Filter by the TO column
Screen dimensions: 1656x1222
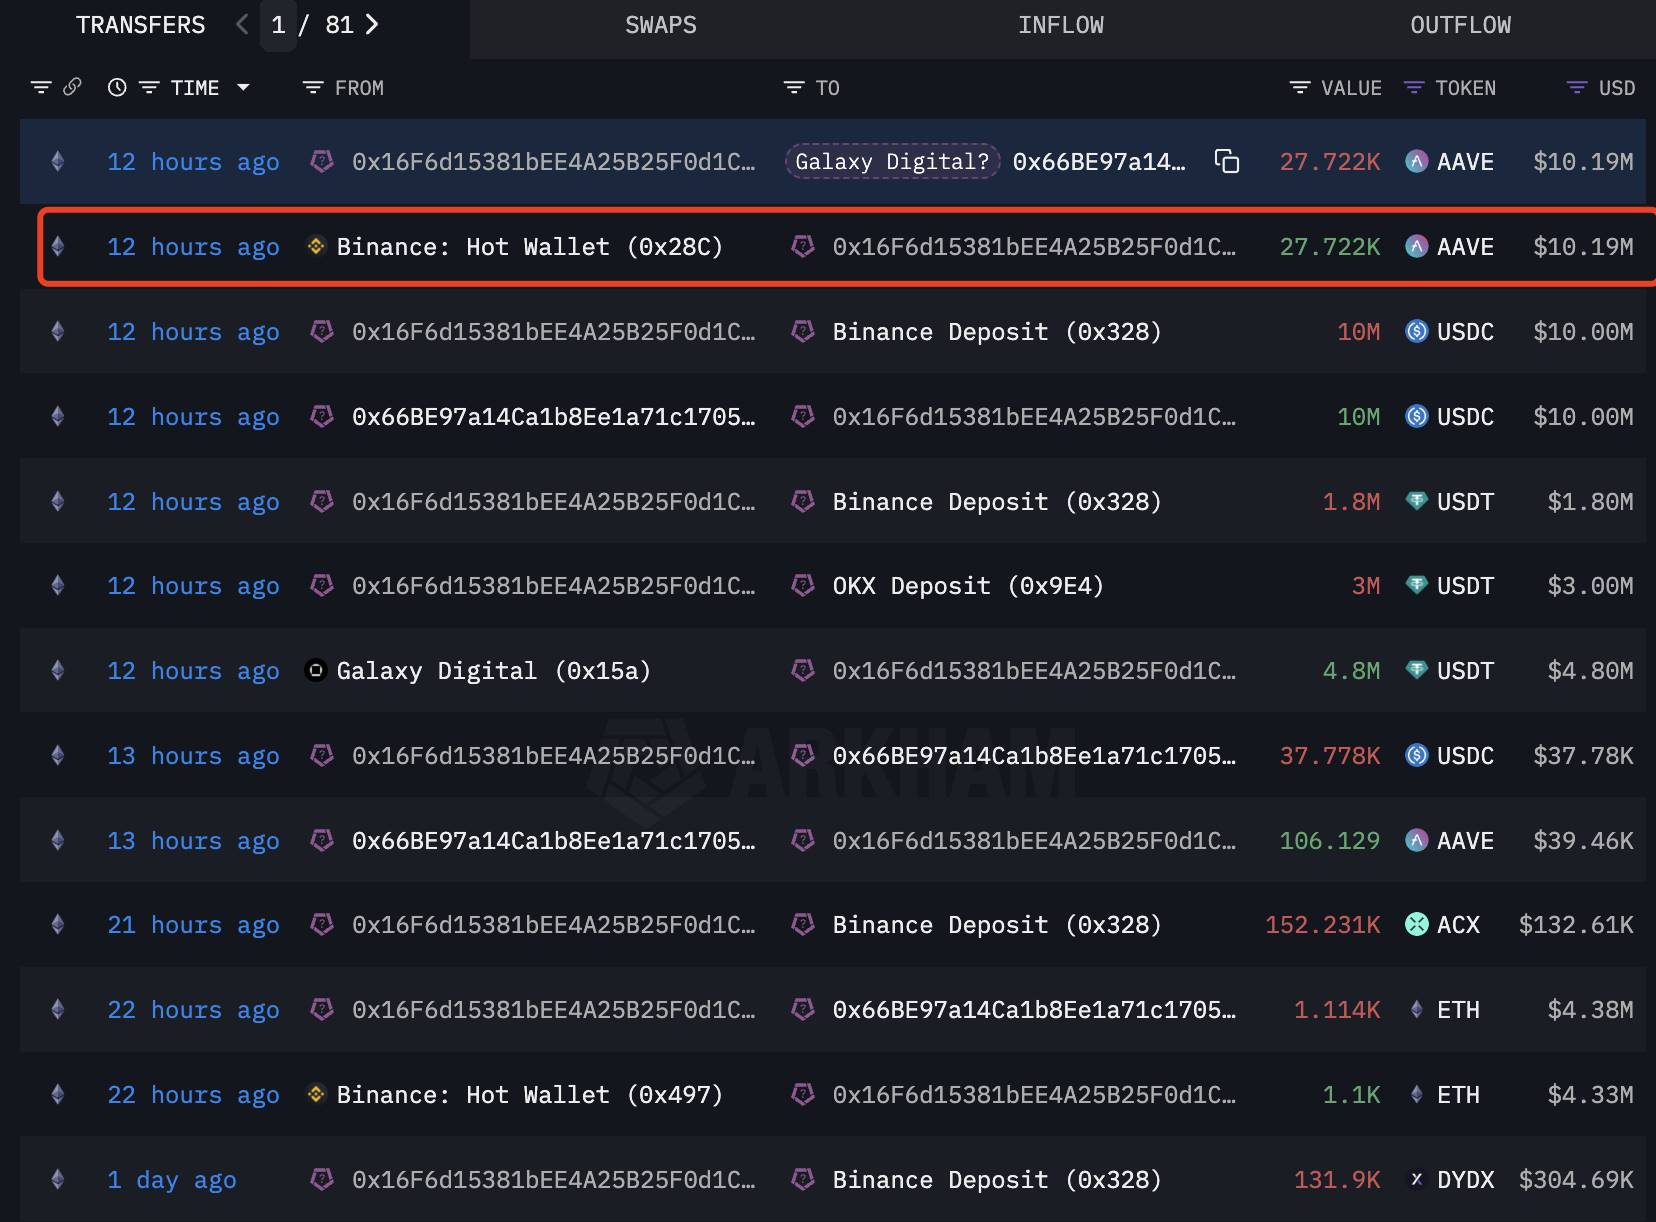[794, 88]
